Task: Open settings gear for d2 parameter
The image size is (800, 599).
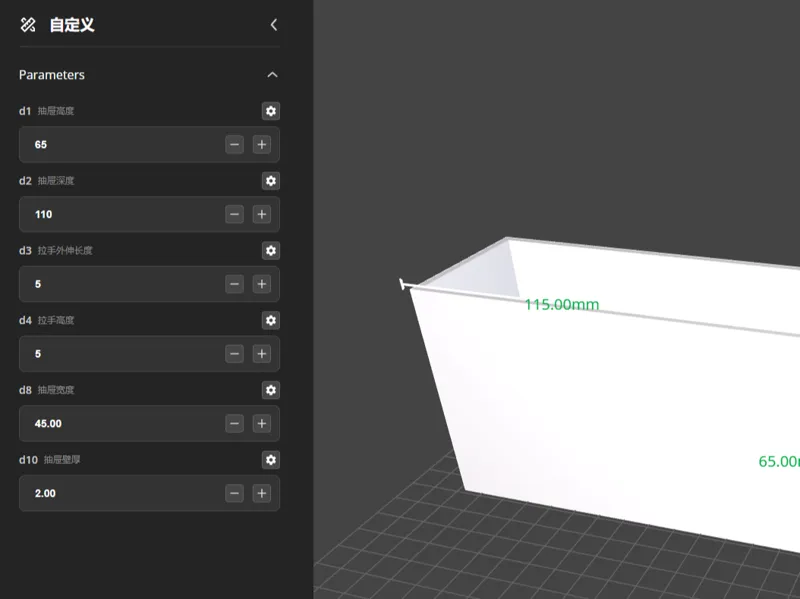Action: click(x=271, y=181)
